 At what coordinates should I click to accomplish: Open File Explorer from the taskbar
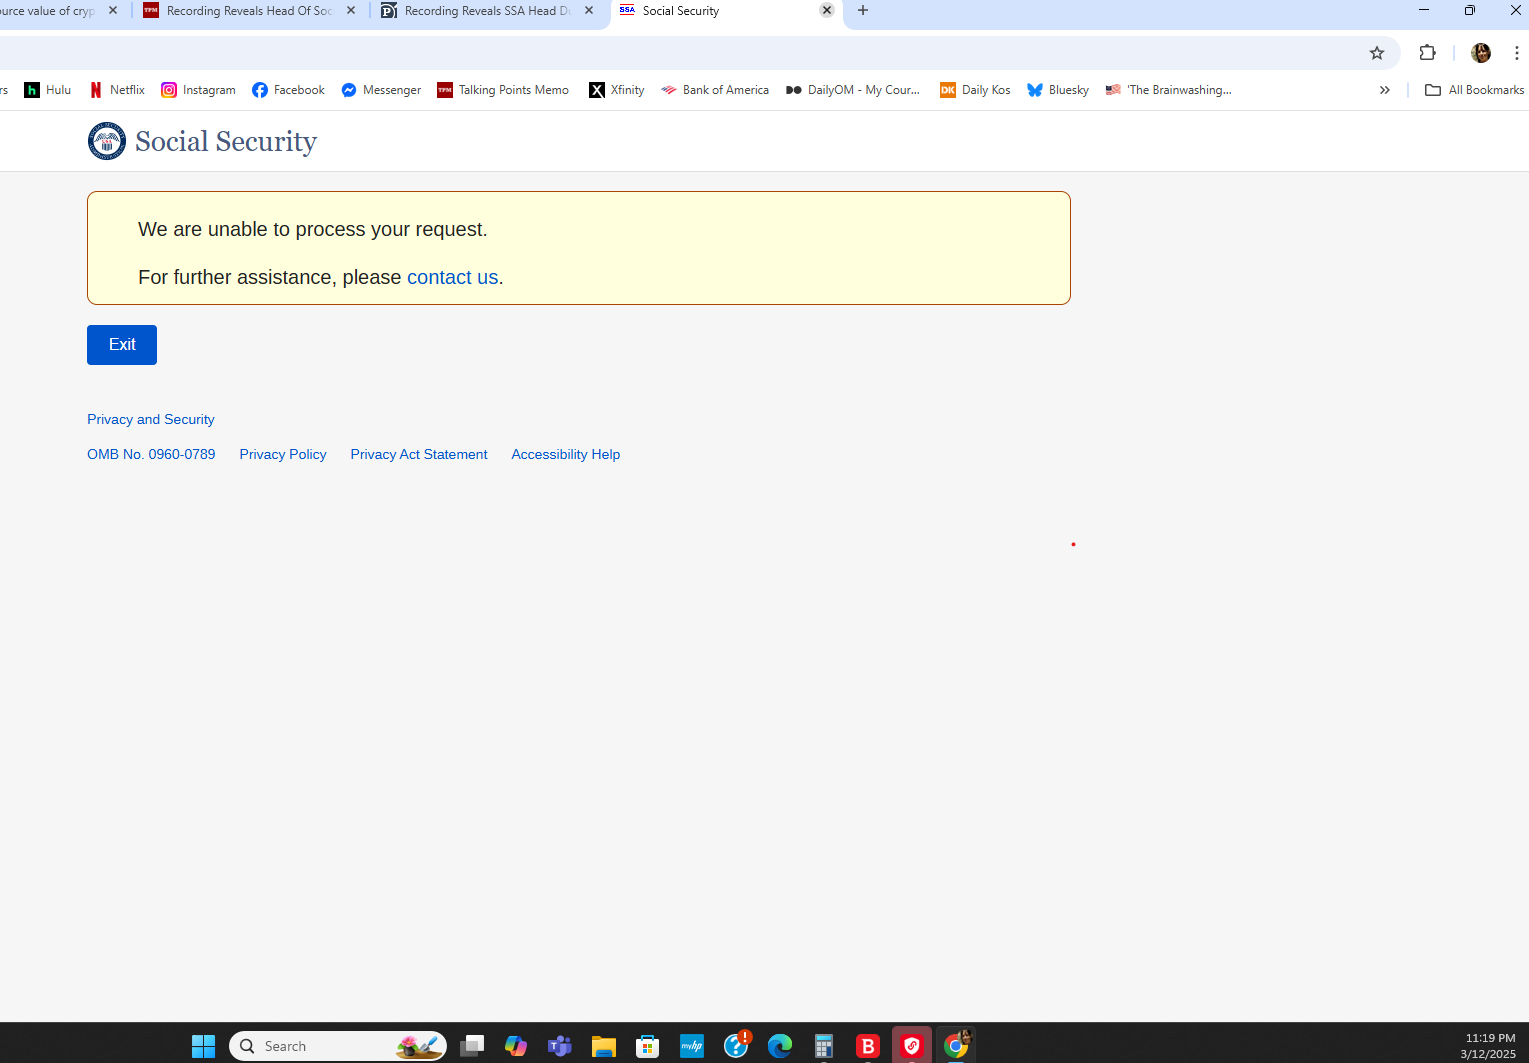coord(603,1046)
